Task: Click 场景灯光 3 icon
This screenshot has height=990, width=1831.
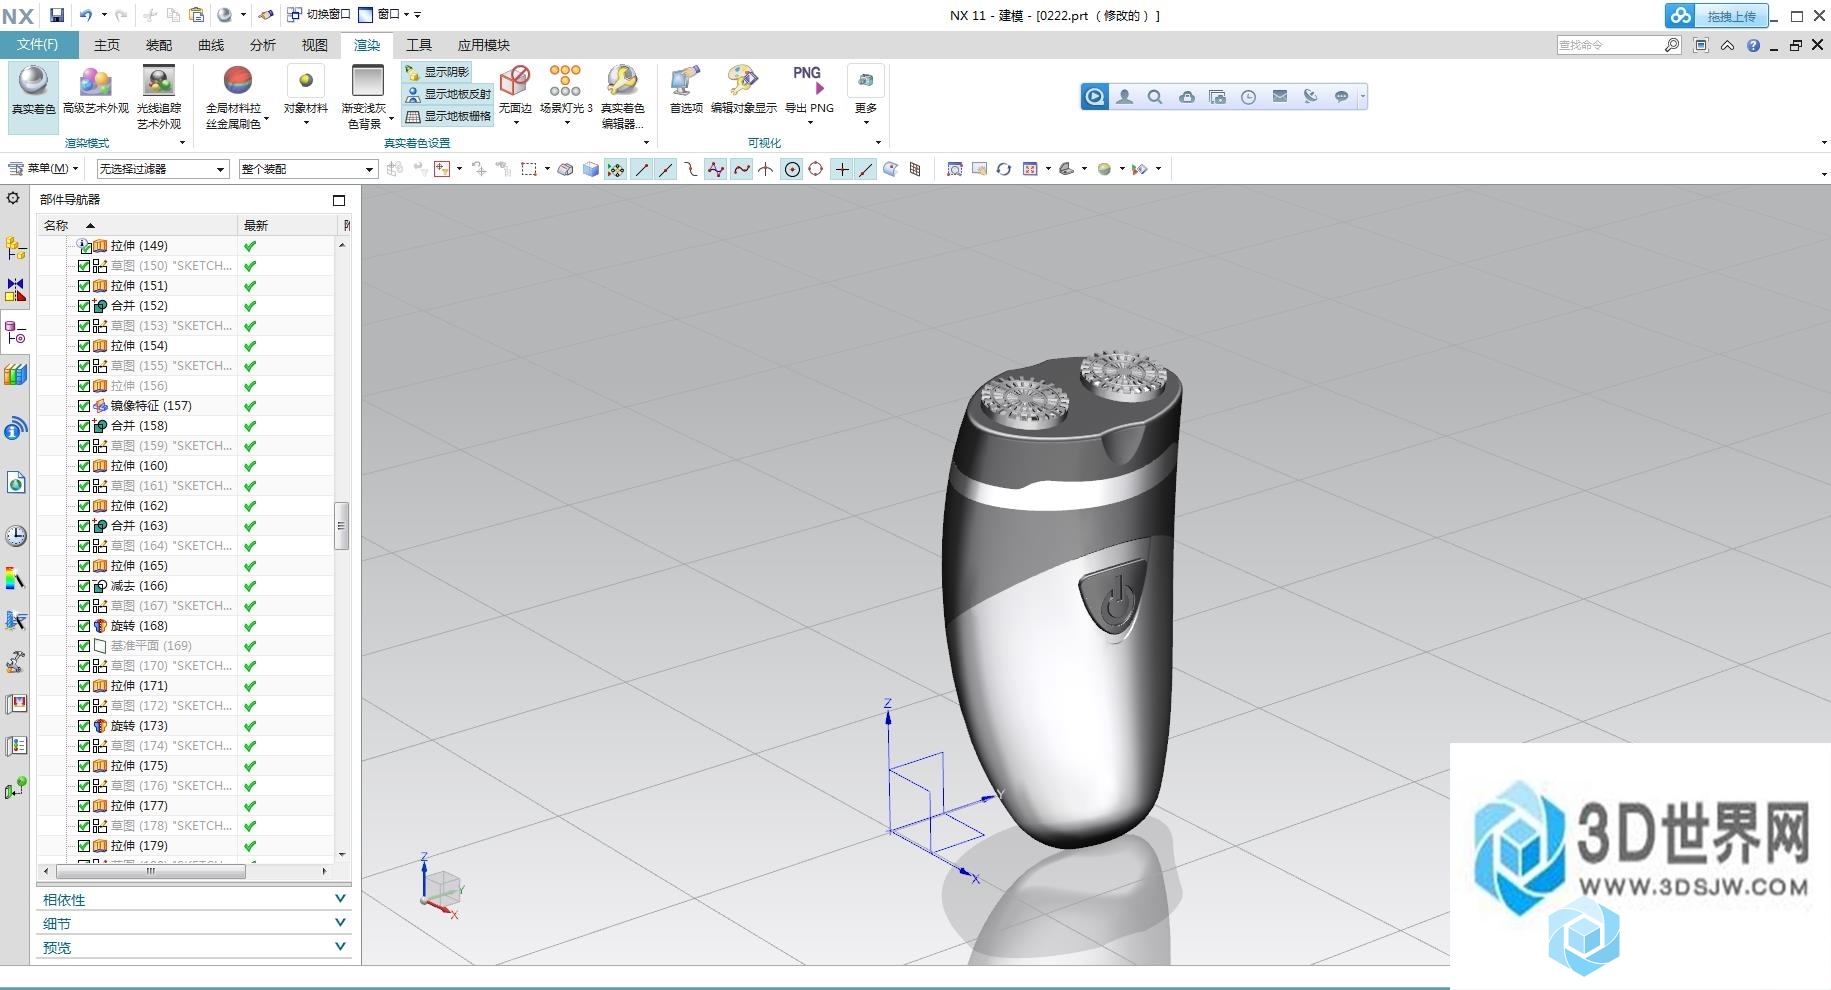Action: point(565,81)
